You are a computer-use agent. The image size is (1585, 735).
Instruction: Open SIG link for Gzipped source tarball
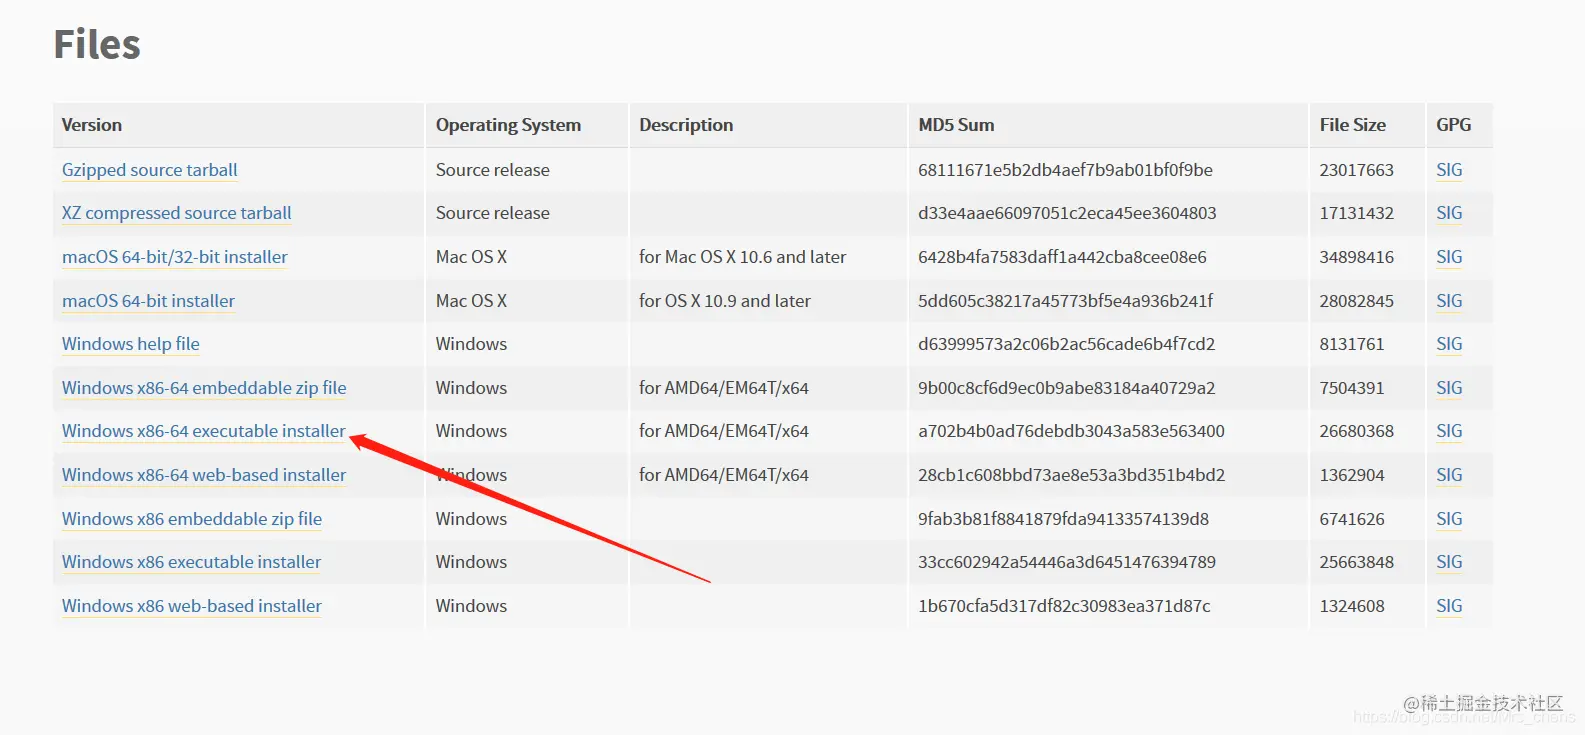pyautogui.click(x=1449, y=170)
